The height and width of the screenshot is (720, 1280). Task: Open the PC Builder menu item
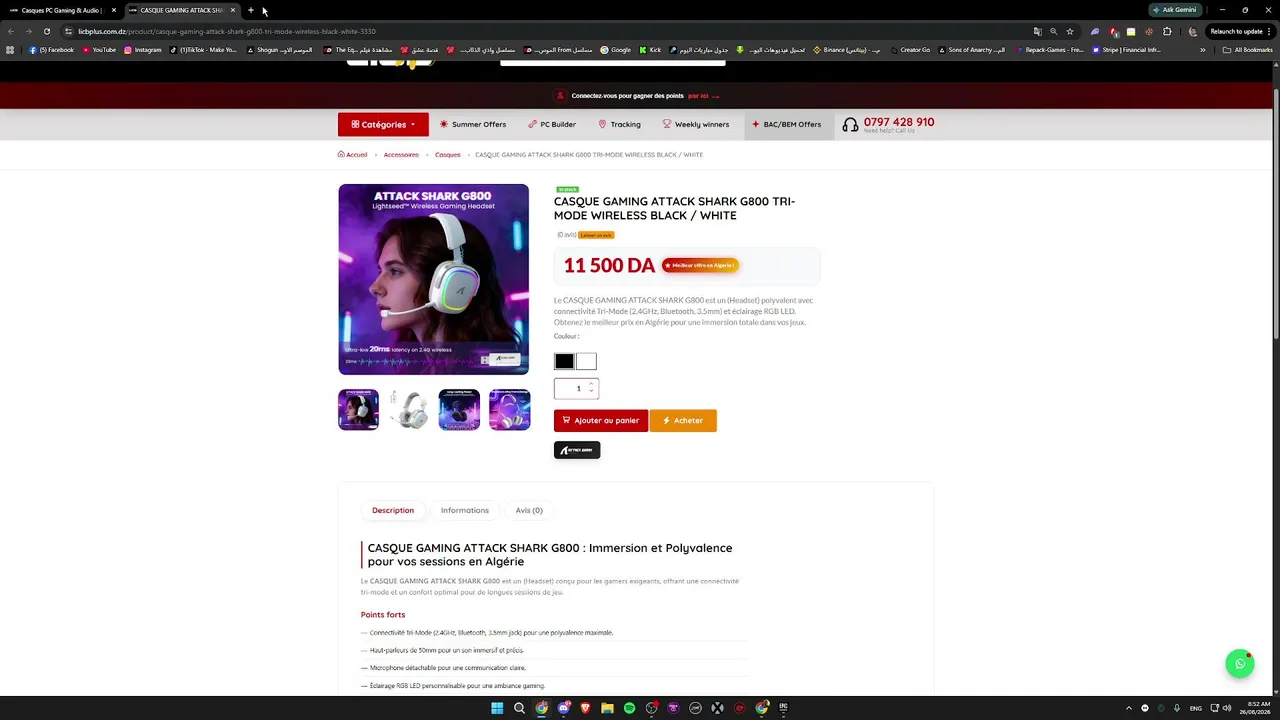pyautogui.click(x=552, y=124)
